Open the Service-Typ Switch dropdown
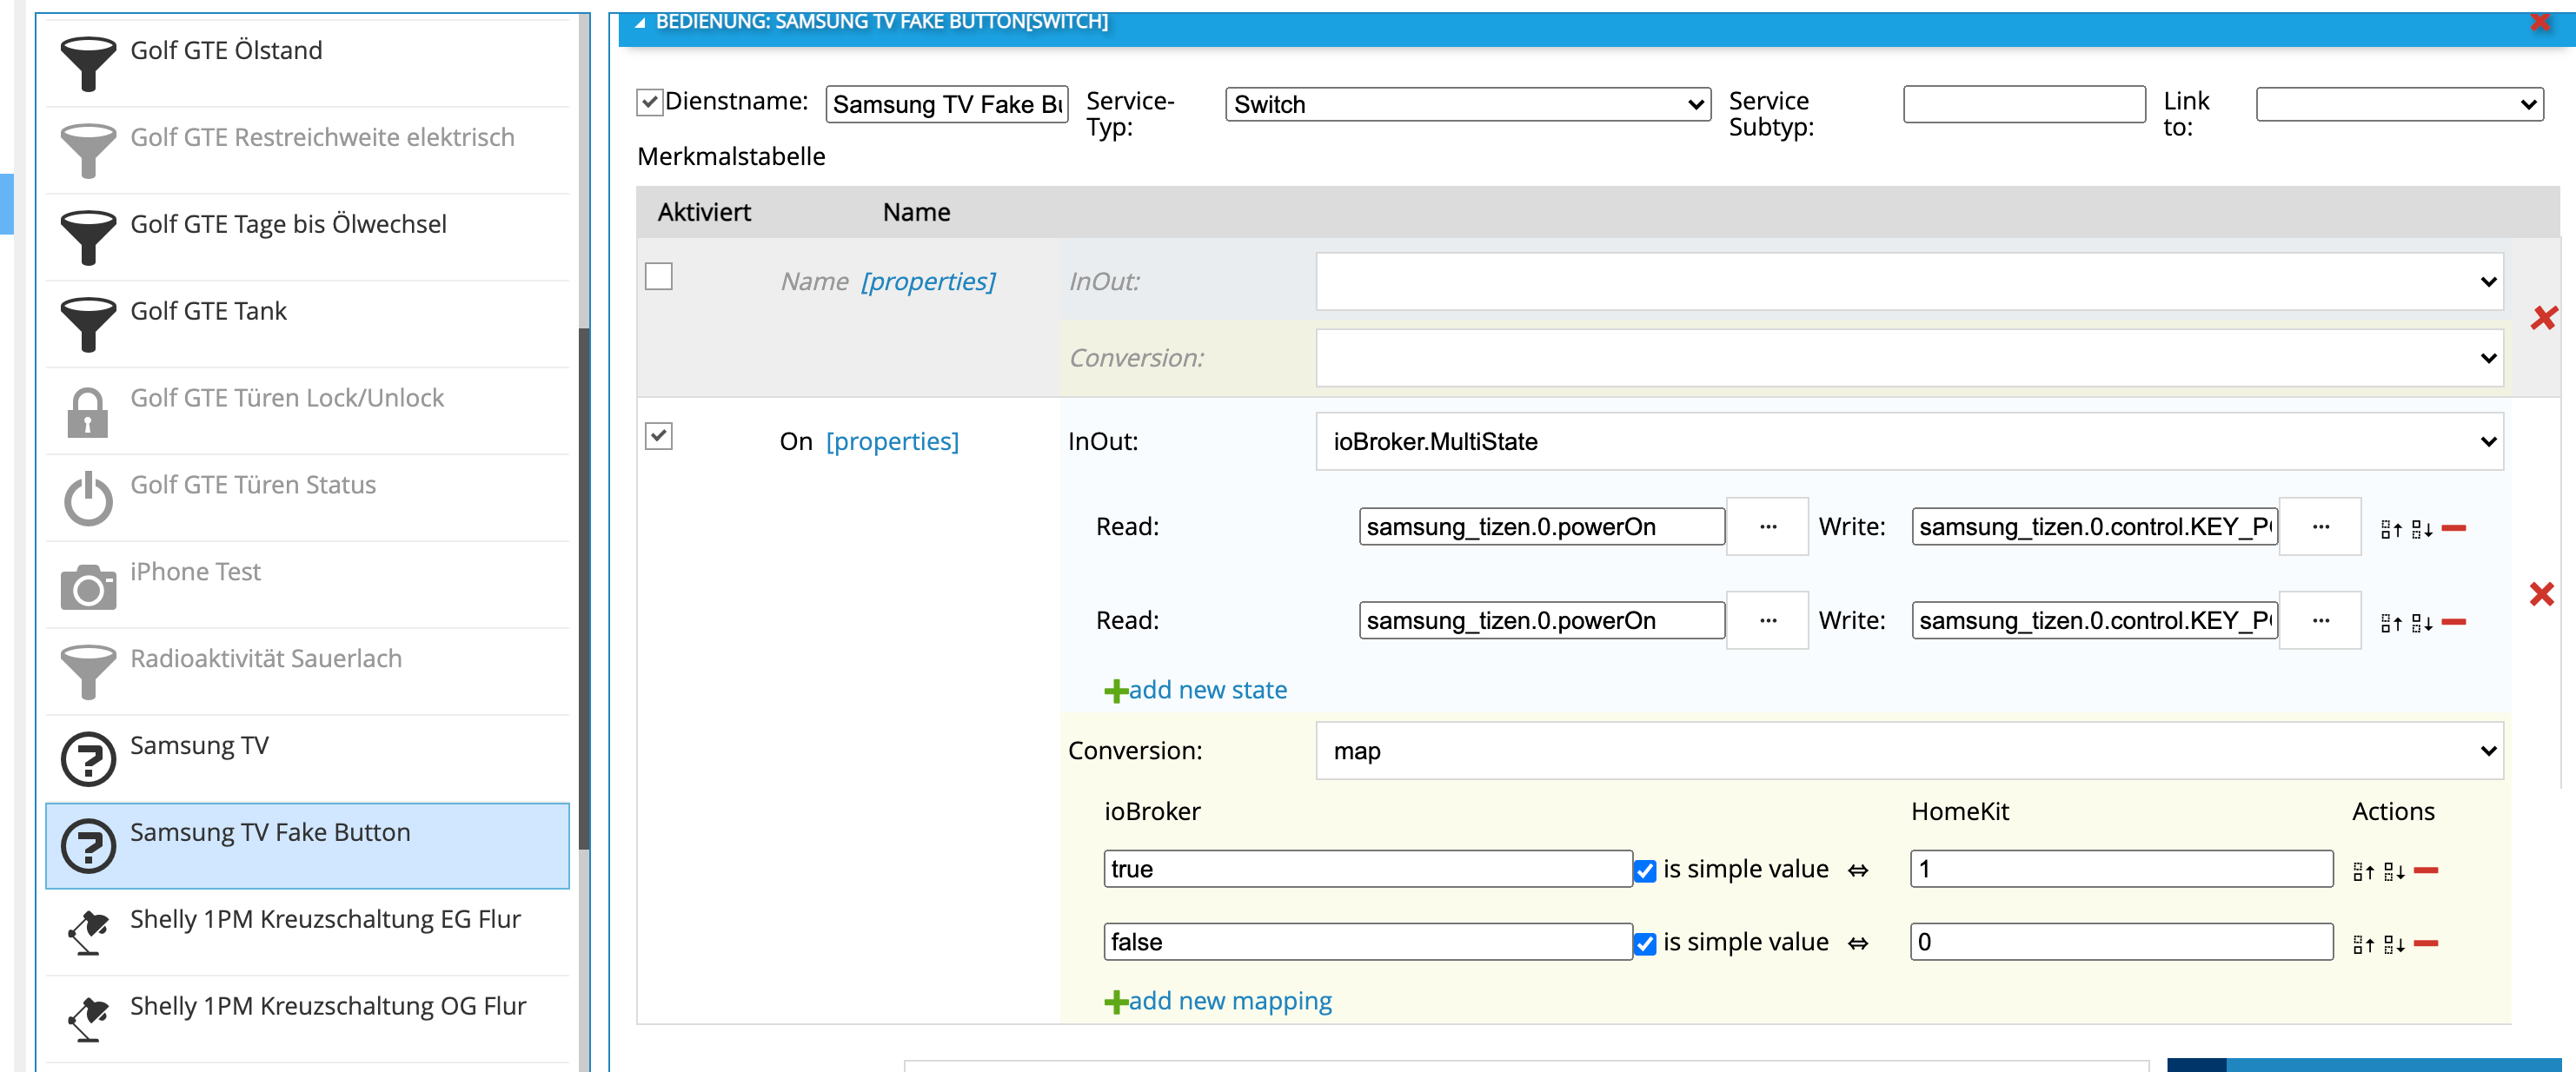This screenshot has width=2576, height=1072. [1466, 104]
